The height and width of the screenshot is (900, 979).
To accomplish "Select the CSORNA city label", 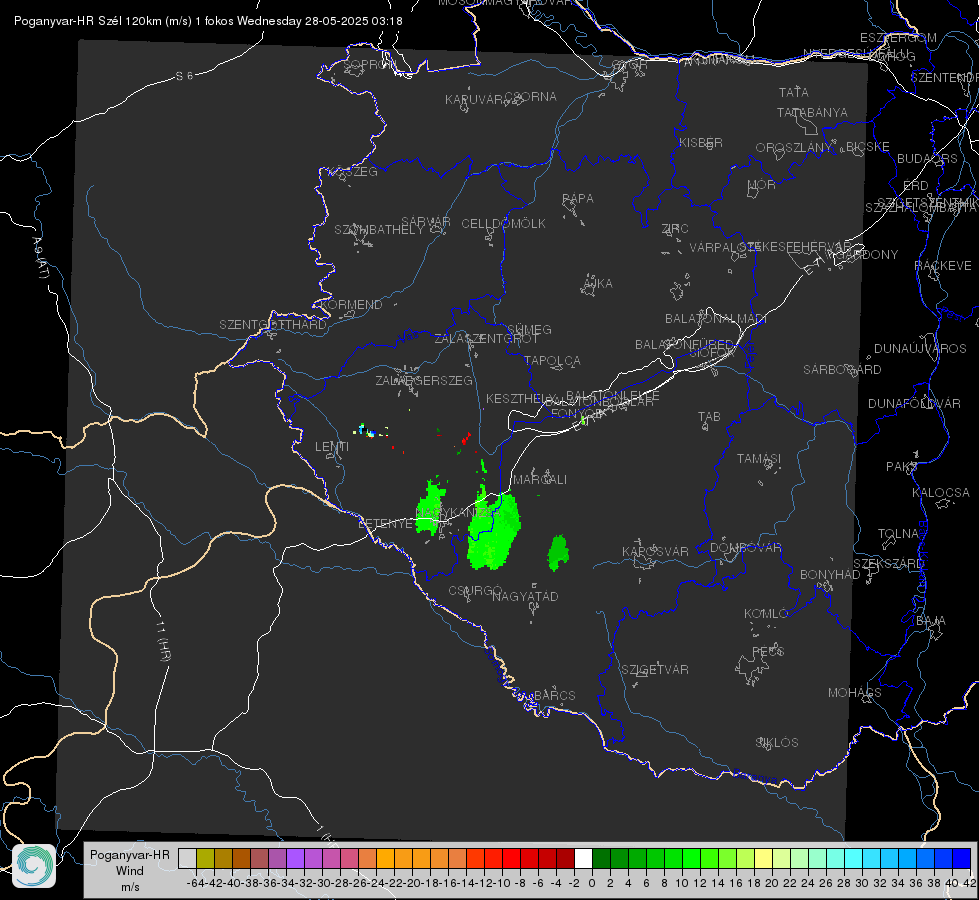I will coord(531,97).
